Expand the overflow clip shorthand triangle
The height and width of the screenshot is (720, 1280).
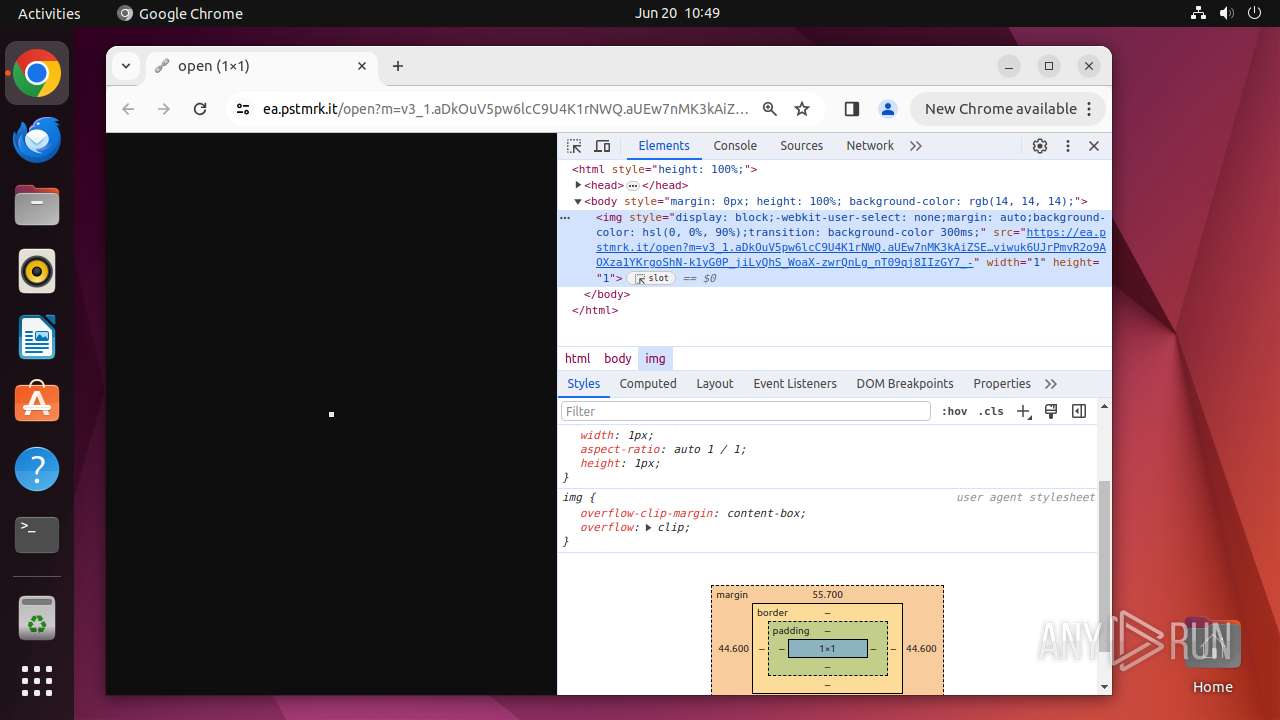coord(648,527)
